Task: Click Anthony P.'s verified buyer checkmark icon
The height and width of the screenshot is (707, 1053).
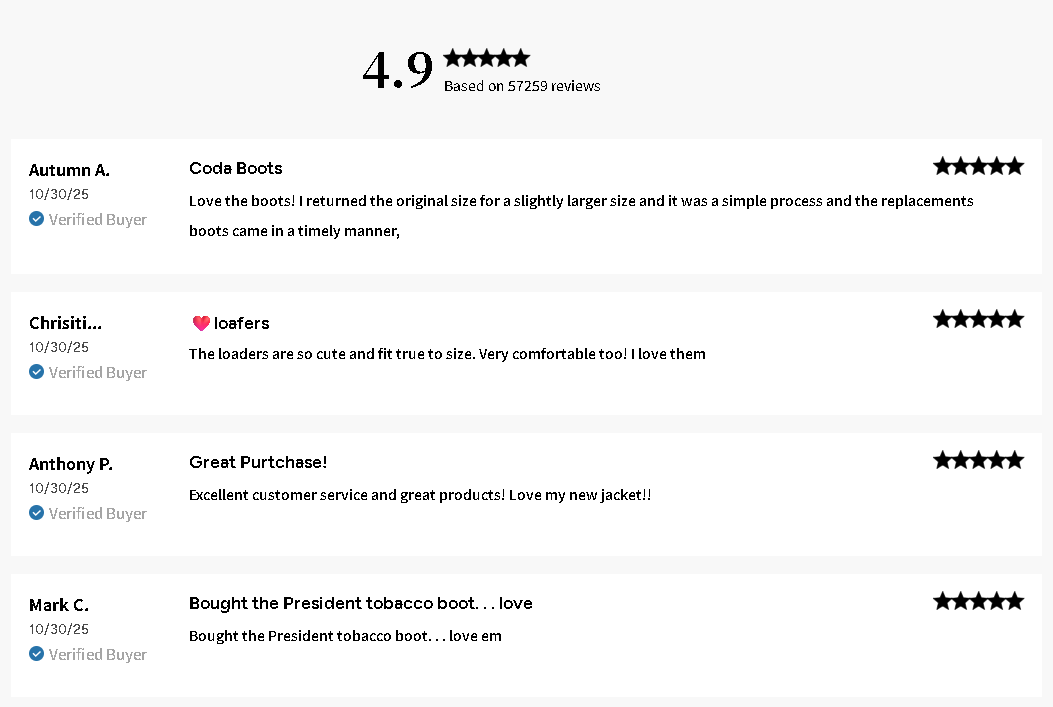Action: (x=37, y=513)
